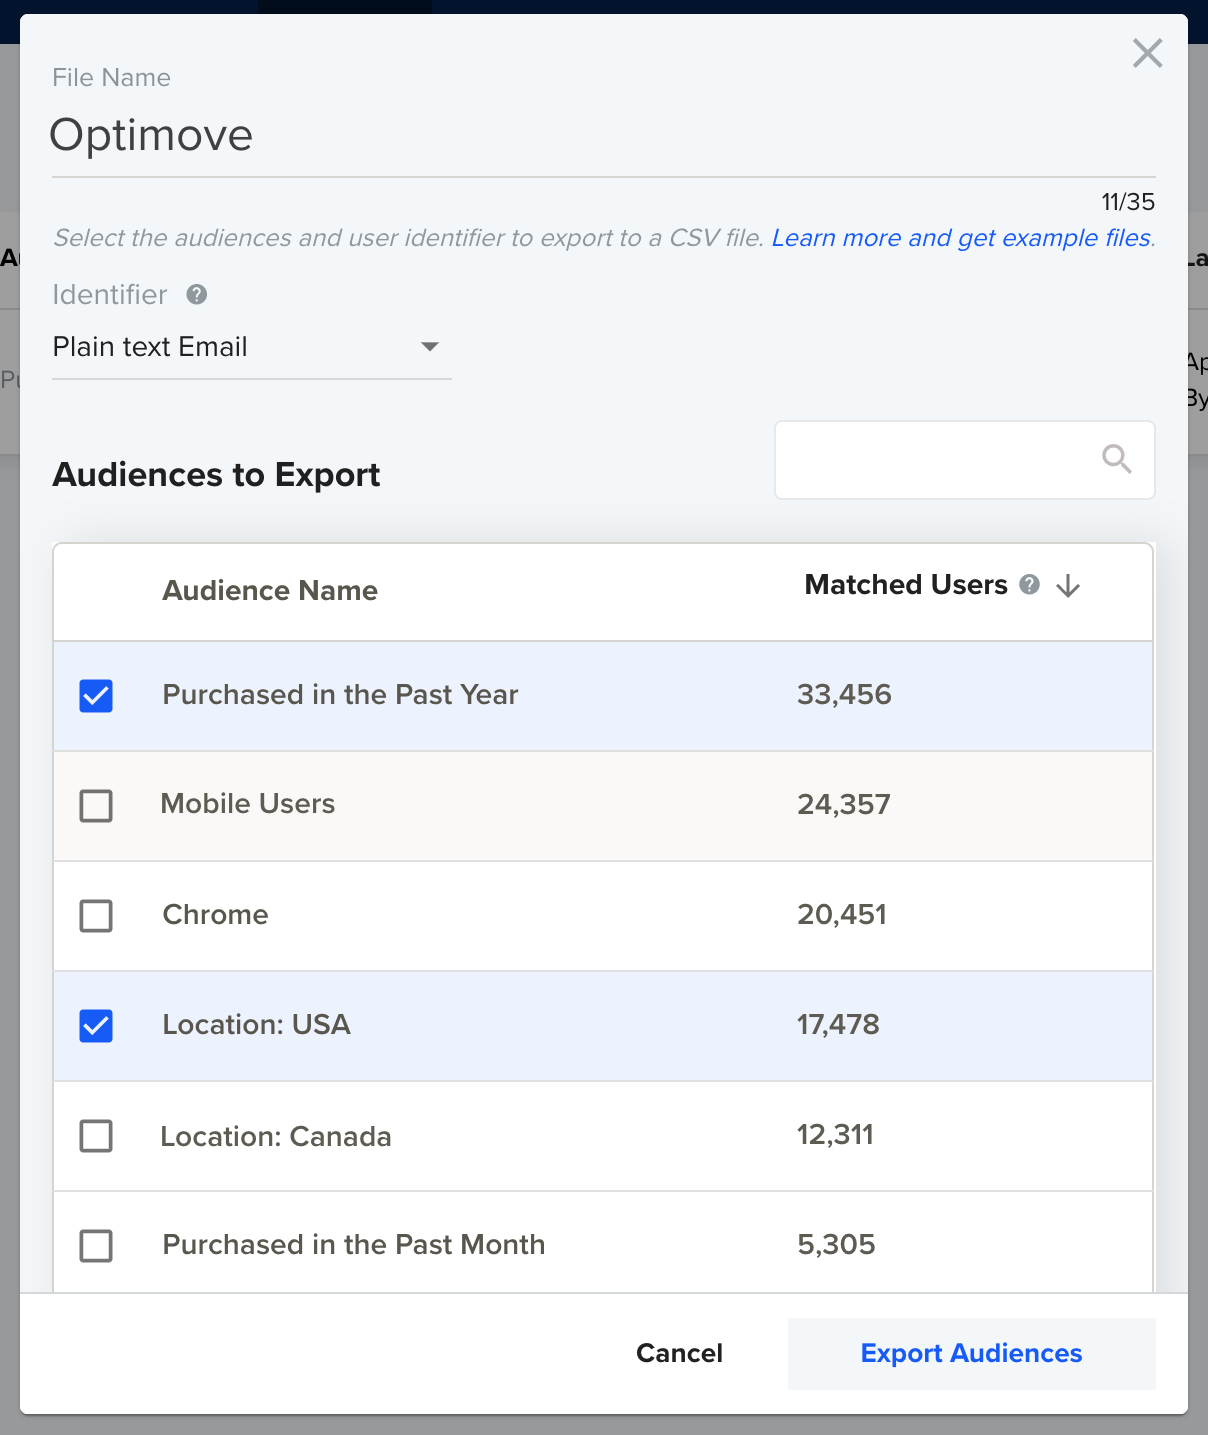
Task: Open Learn more and get example files link
Action: point(963,238)
